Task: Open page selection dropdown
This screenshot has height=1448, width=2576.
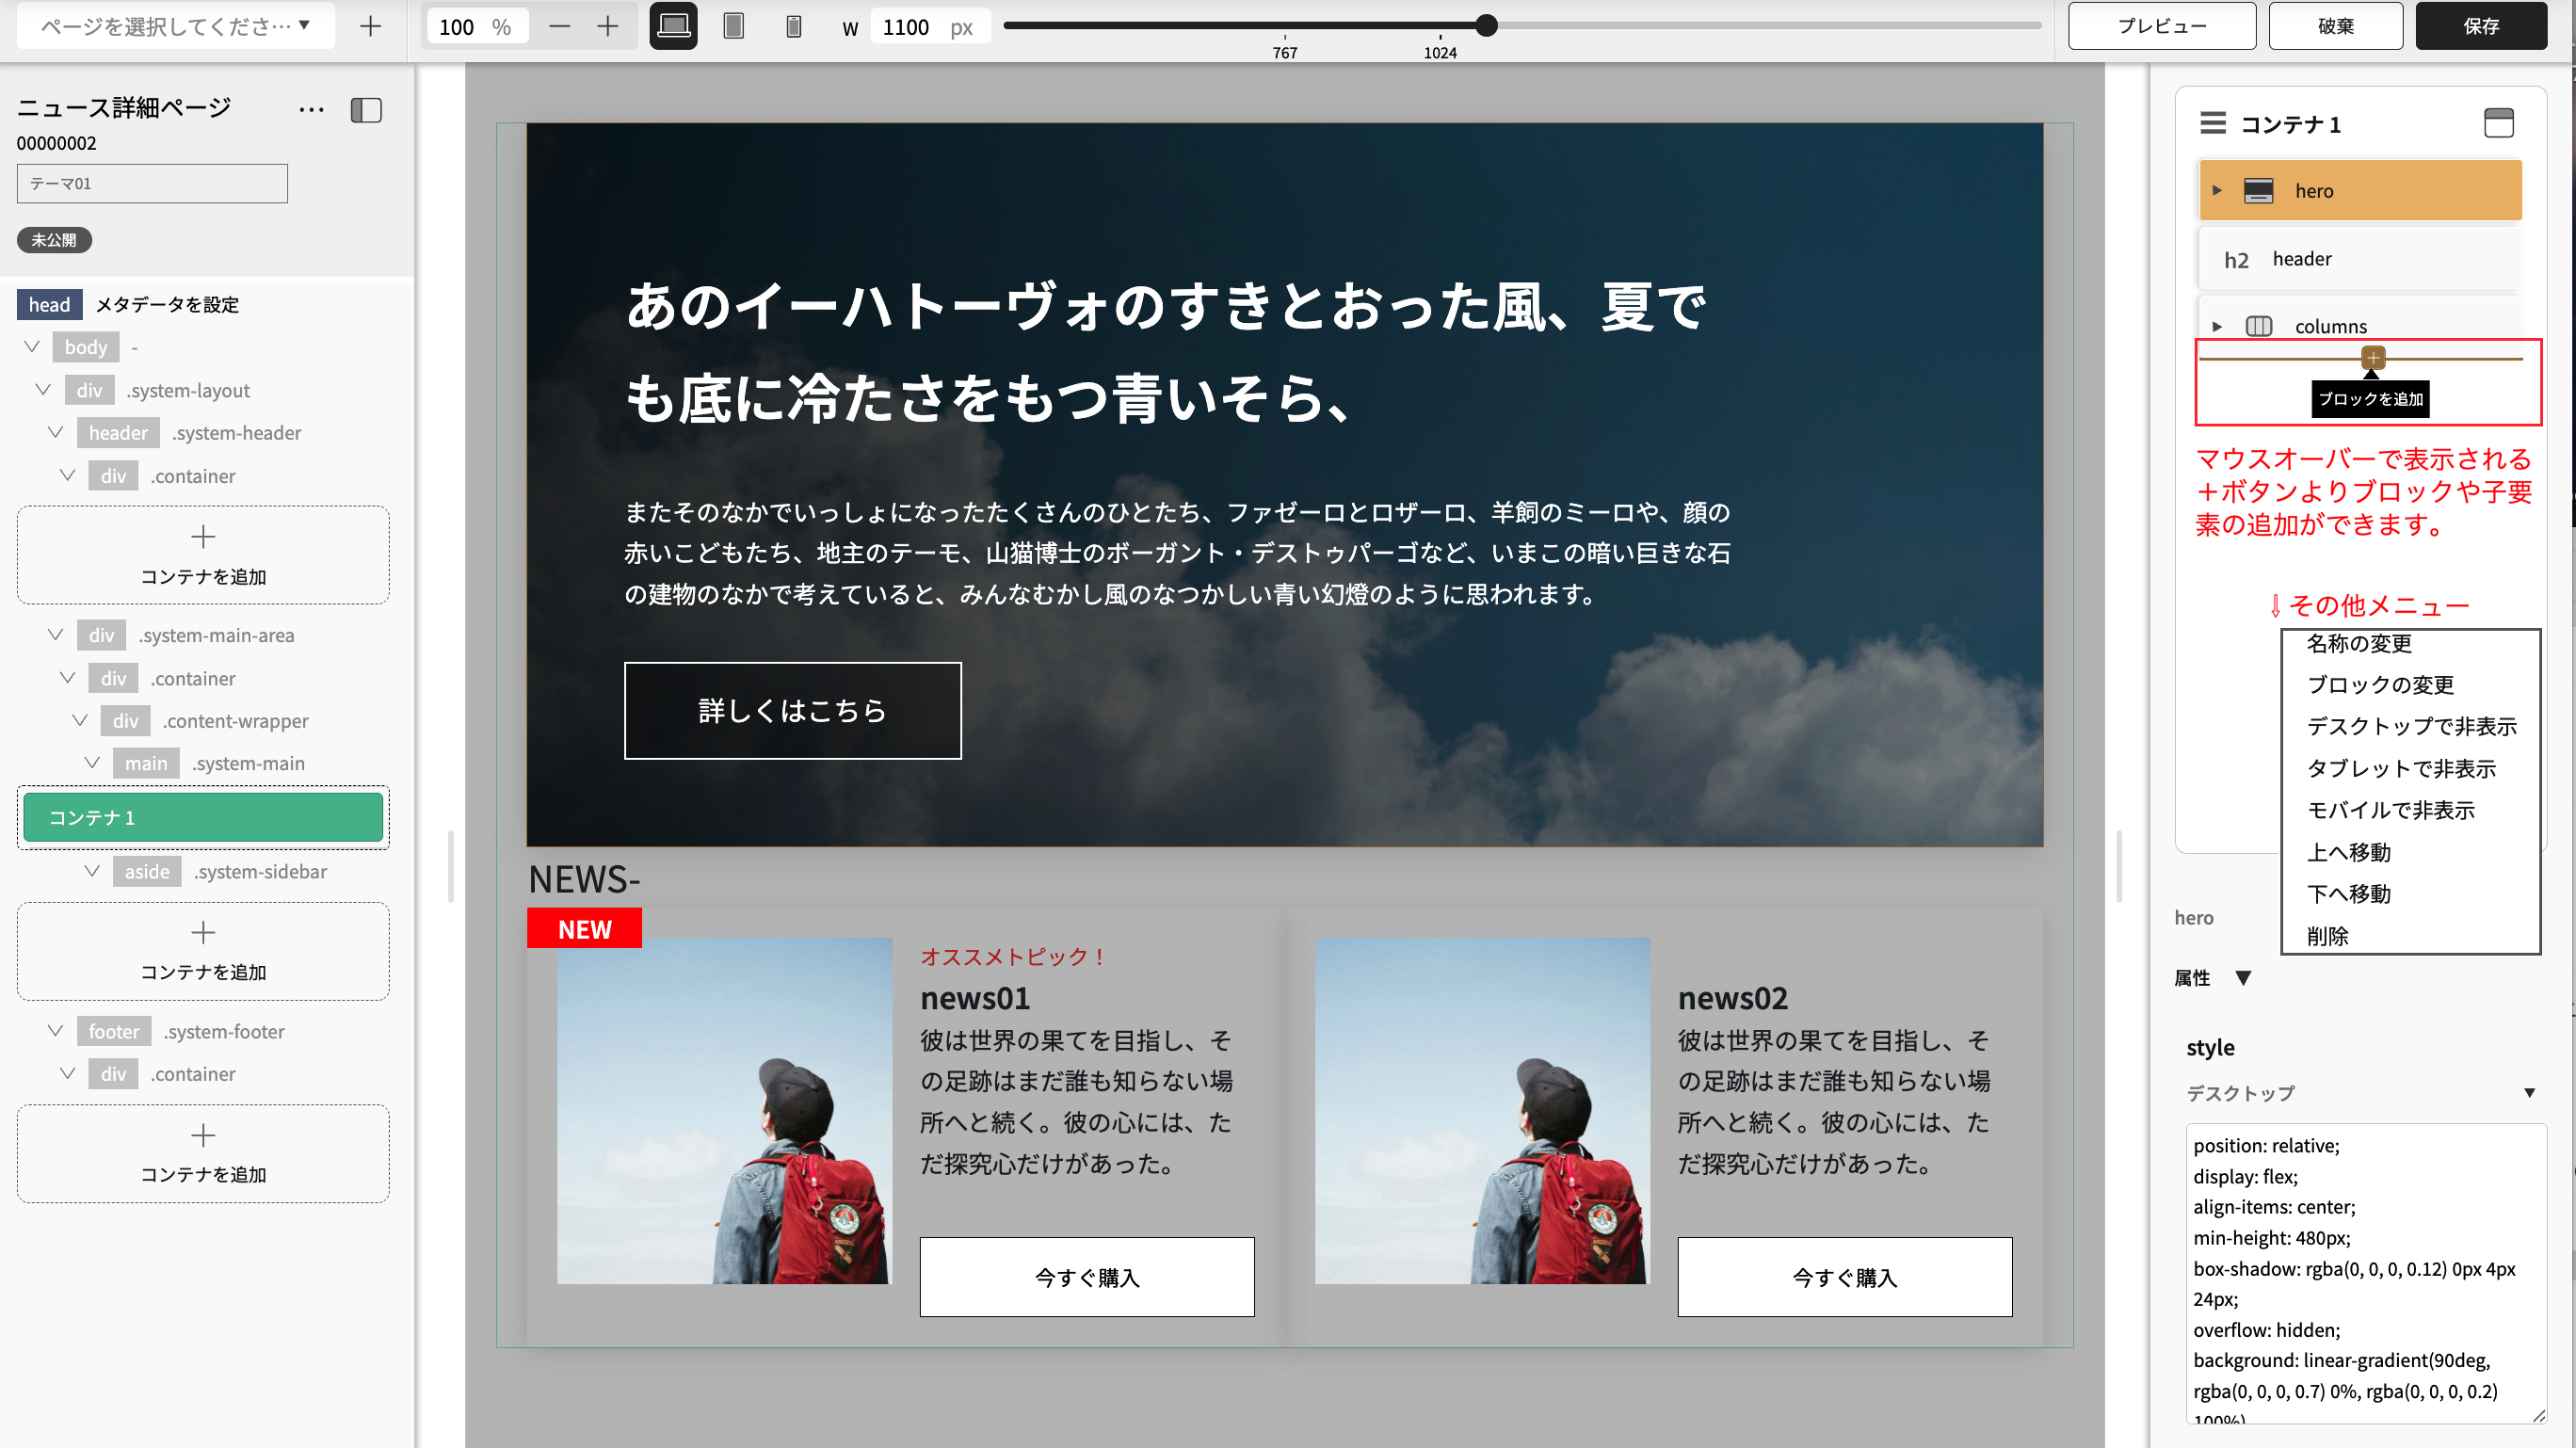Action: [176, 26]
